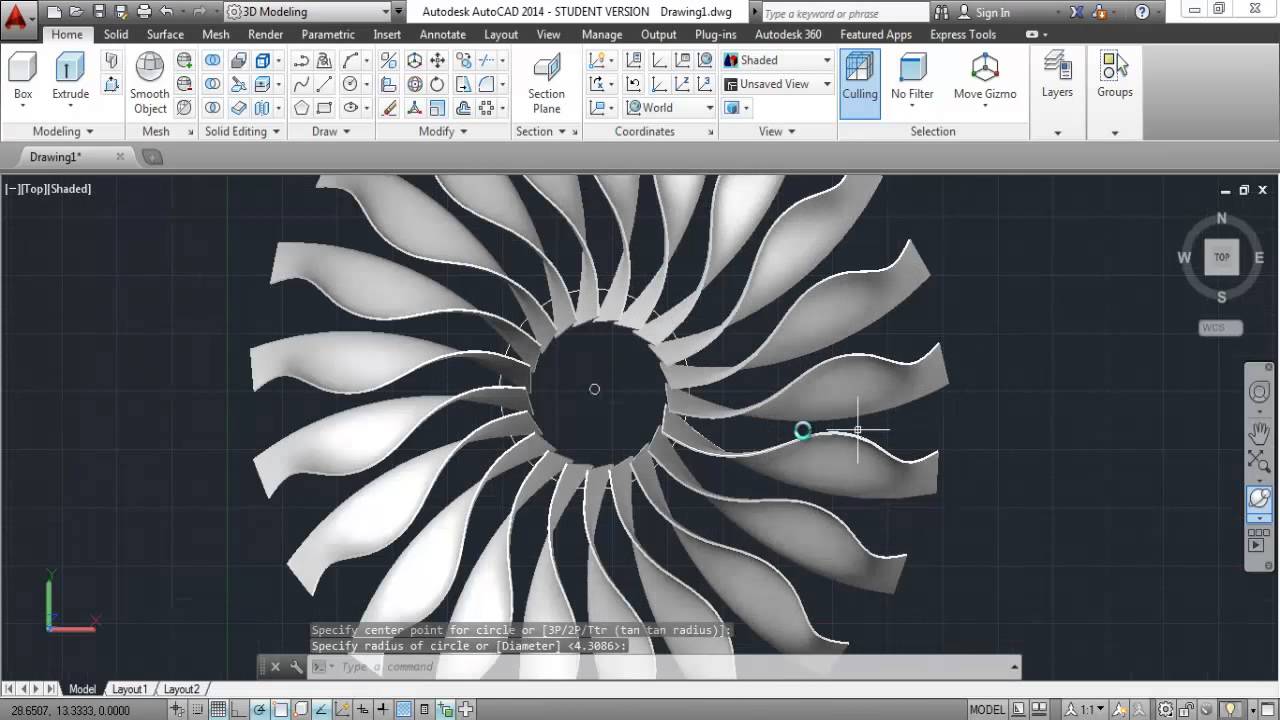Screen dimensions: 1280x720
Task: Expand the Unsaved View dropdown
Action: 777,84
